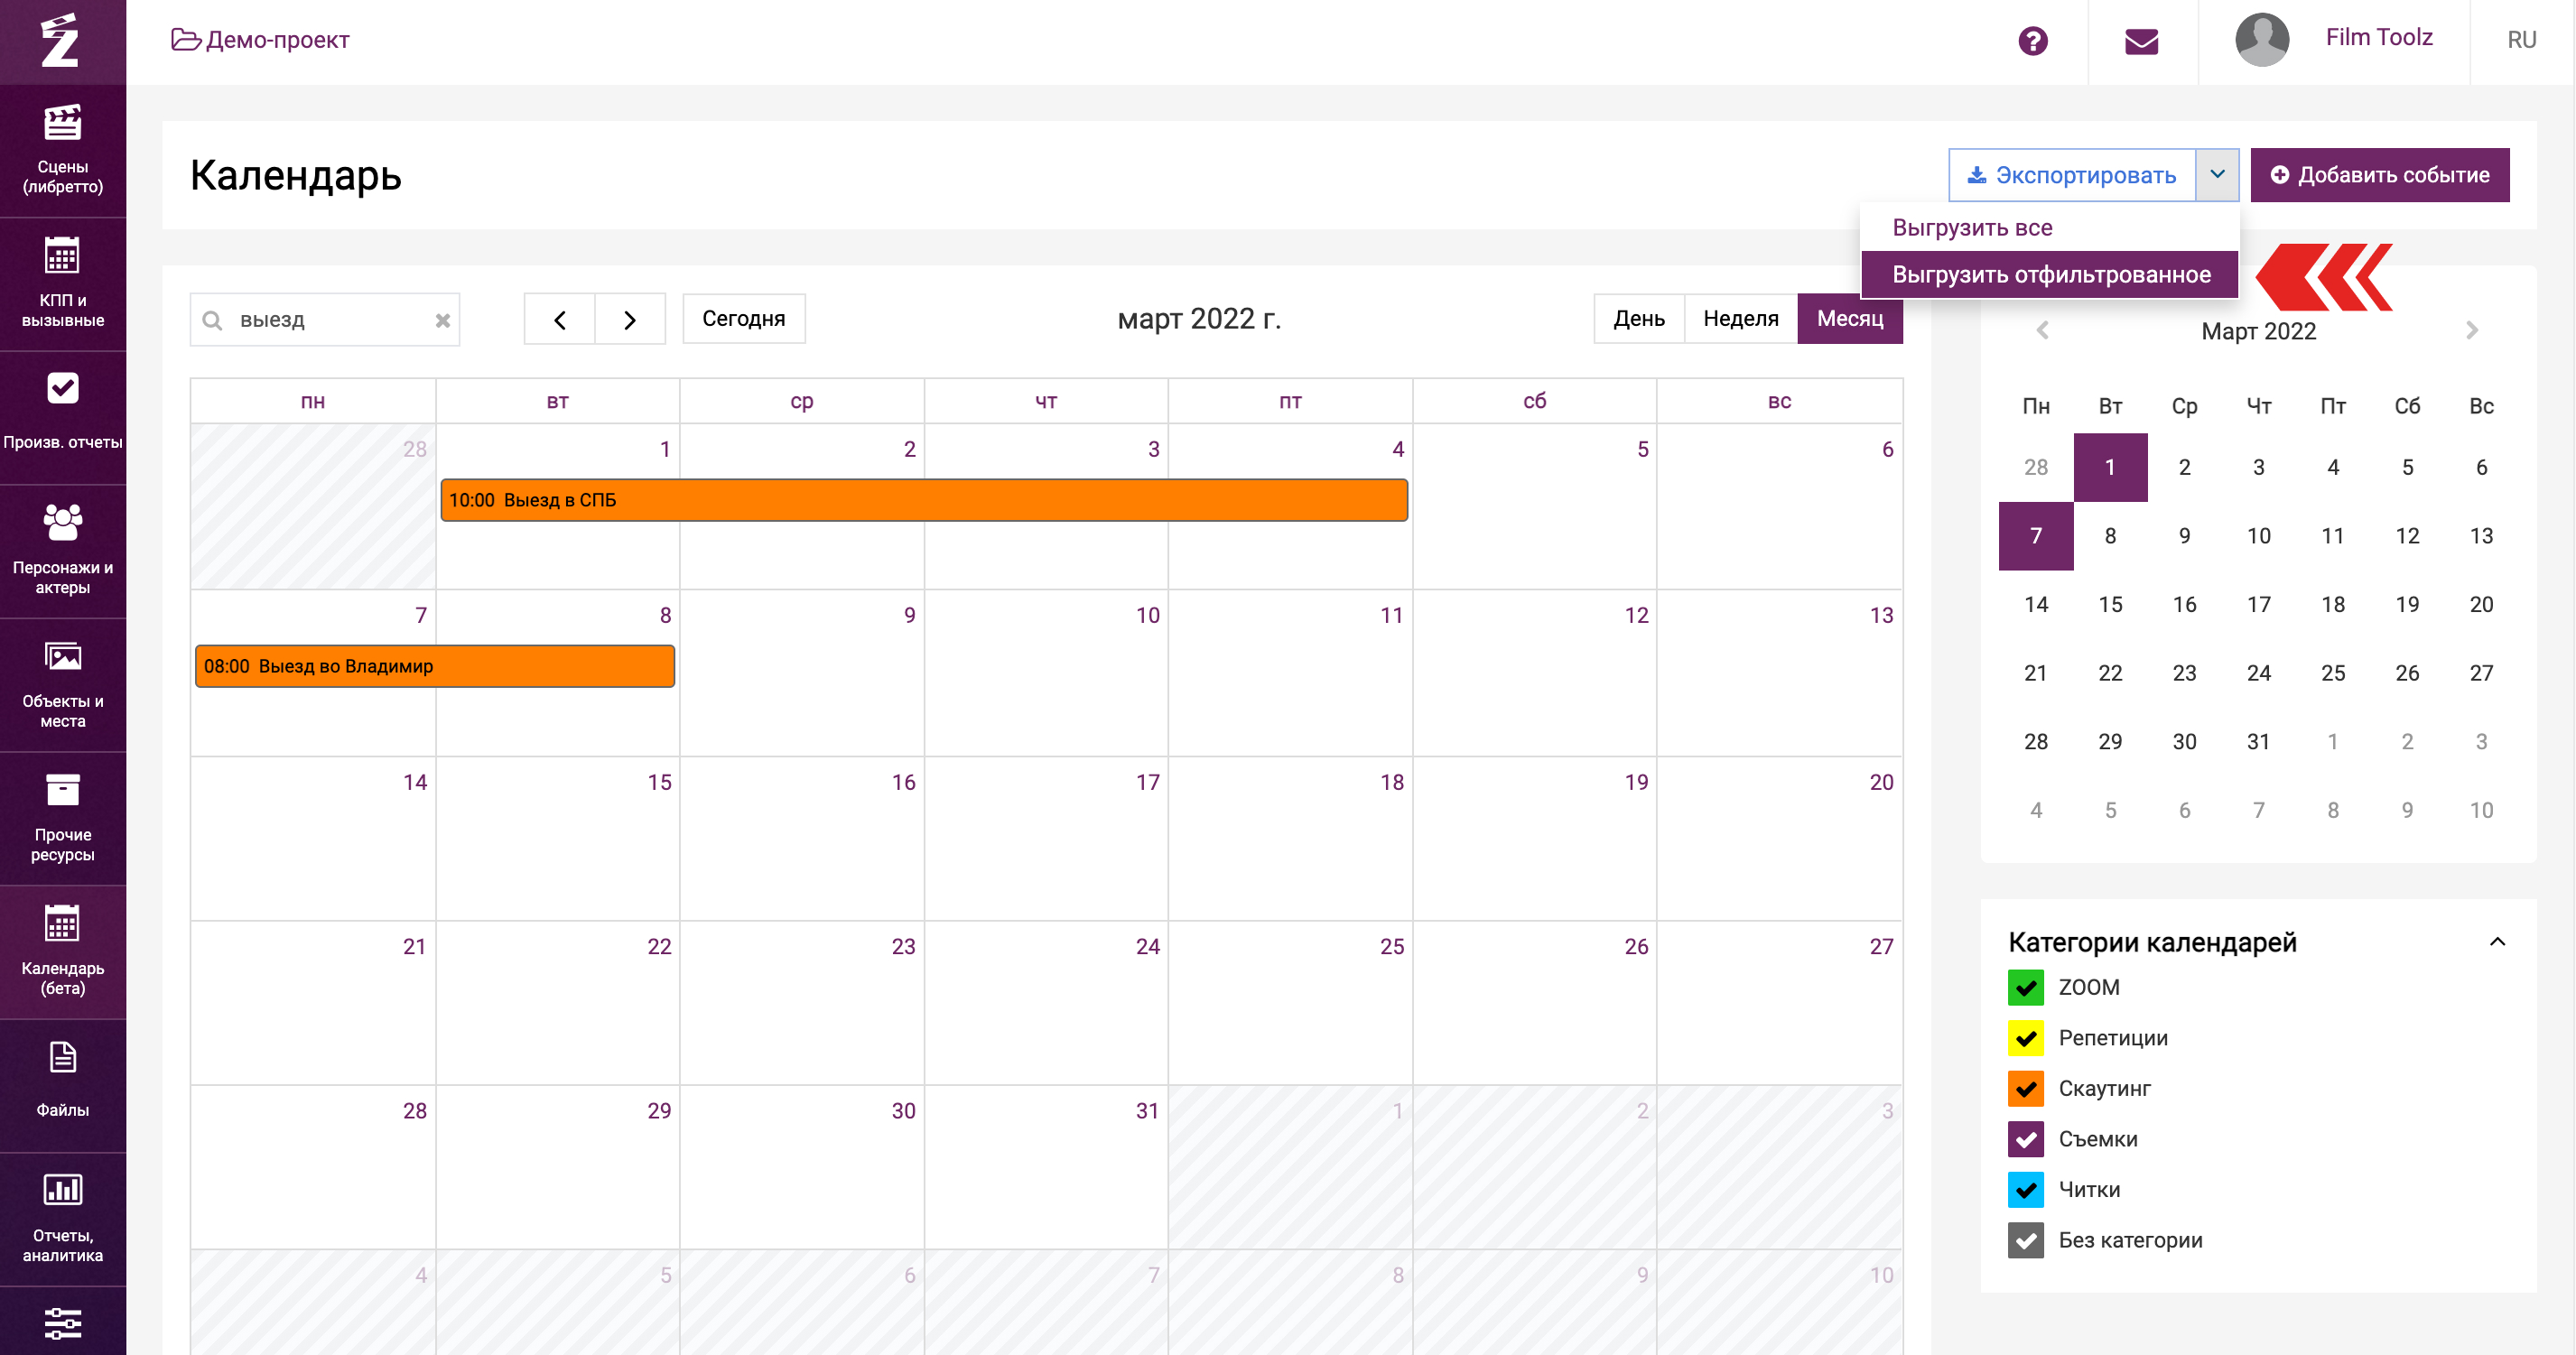Open Сцены (либретто) in sidebar
The image size is (2576, 1355).
[x=62, y=151]
